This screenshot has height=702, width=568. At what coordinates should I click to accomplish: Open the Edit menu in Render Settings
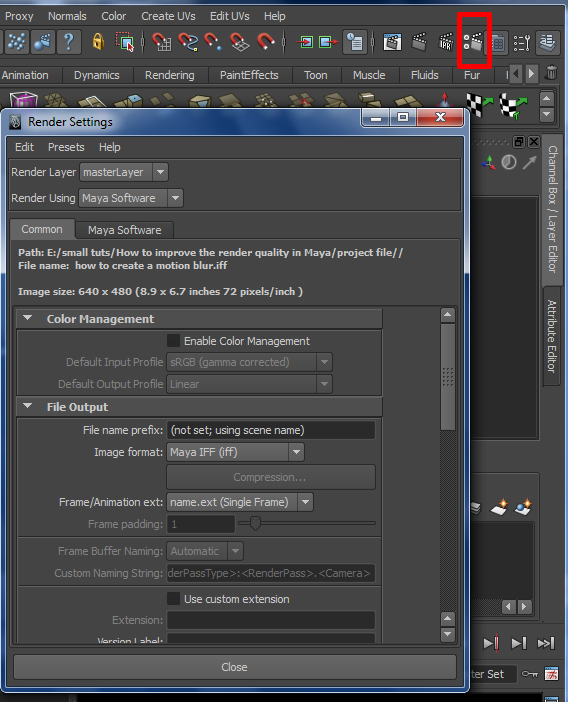(24, 147)
